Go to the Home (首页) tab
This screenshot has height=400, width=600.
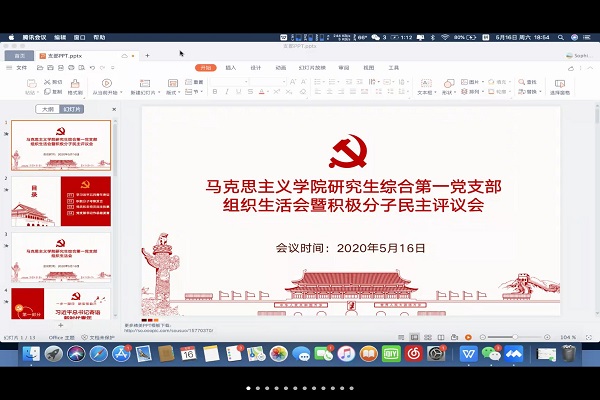[20, 56]
